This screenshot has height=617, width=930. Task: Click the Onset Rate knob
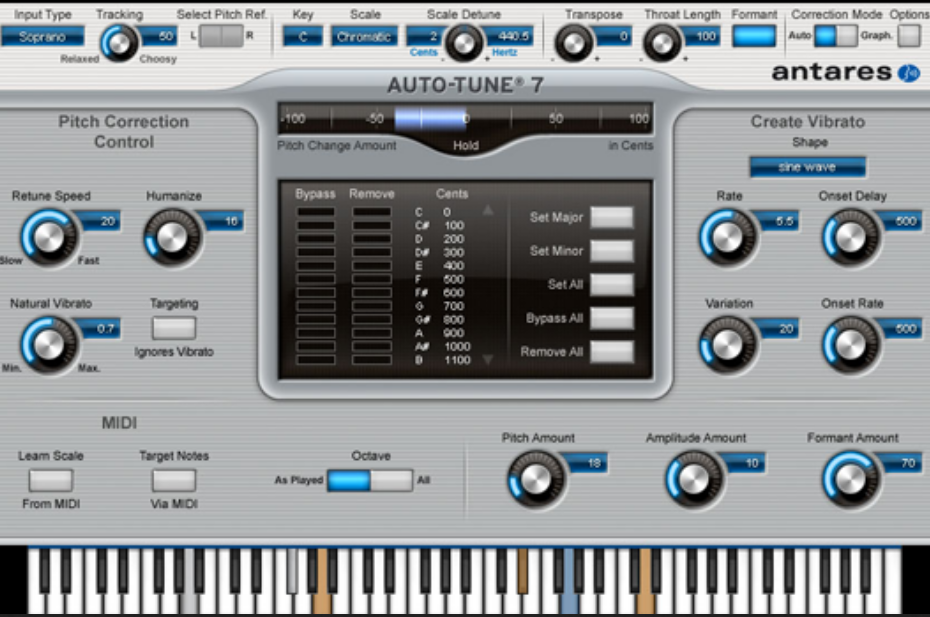point(851,345)
